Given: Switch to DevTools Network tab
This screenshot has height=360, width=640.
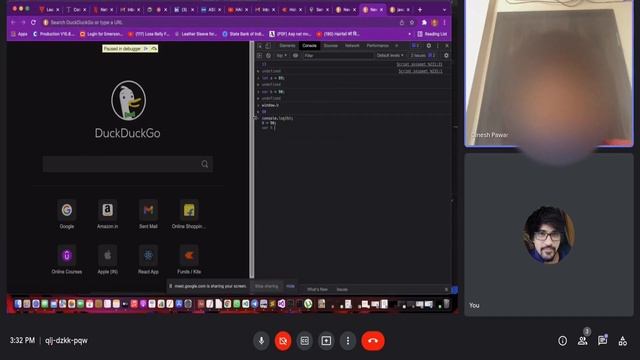Looking at the screenshot, I should click(352, 46).
